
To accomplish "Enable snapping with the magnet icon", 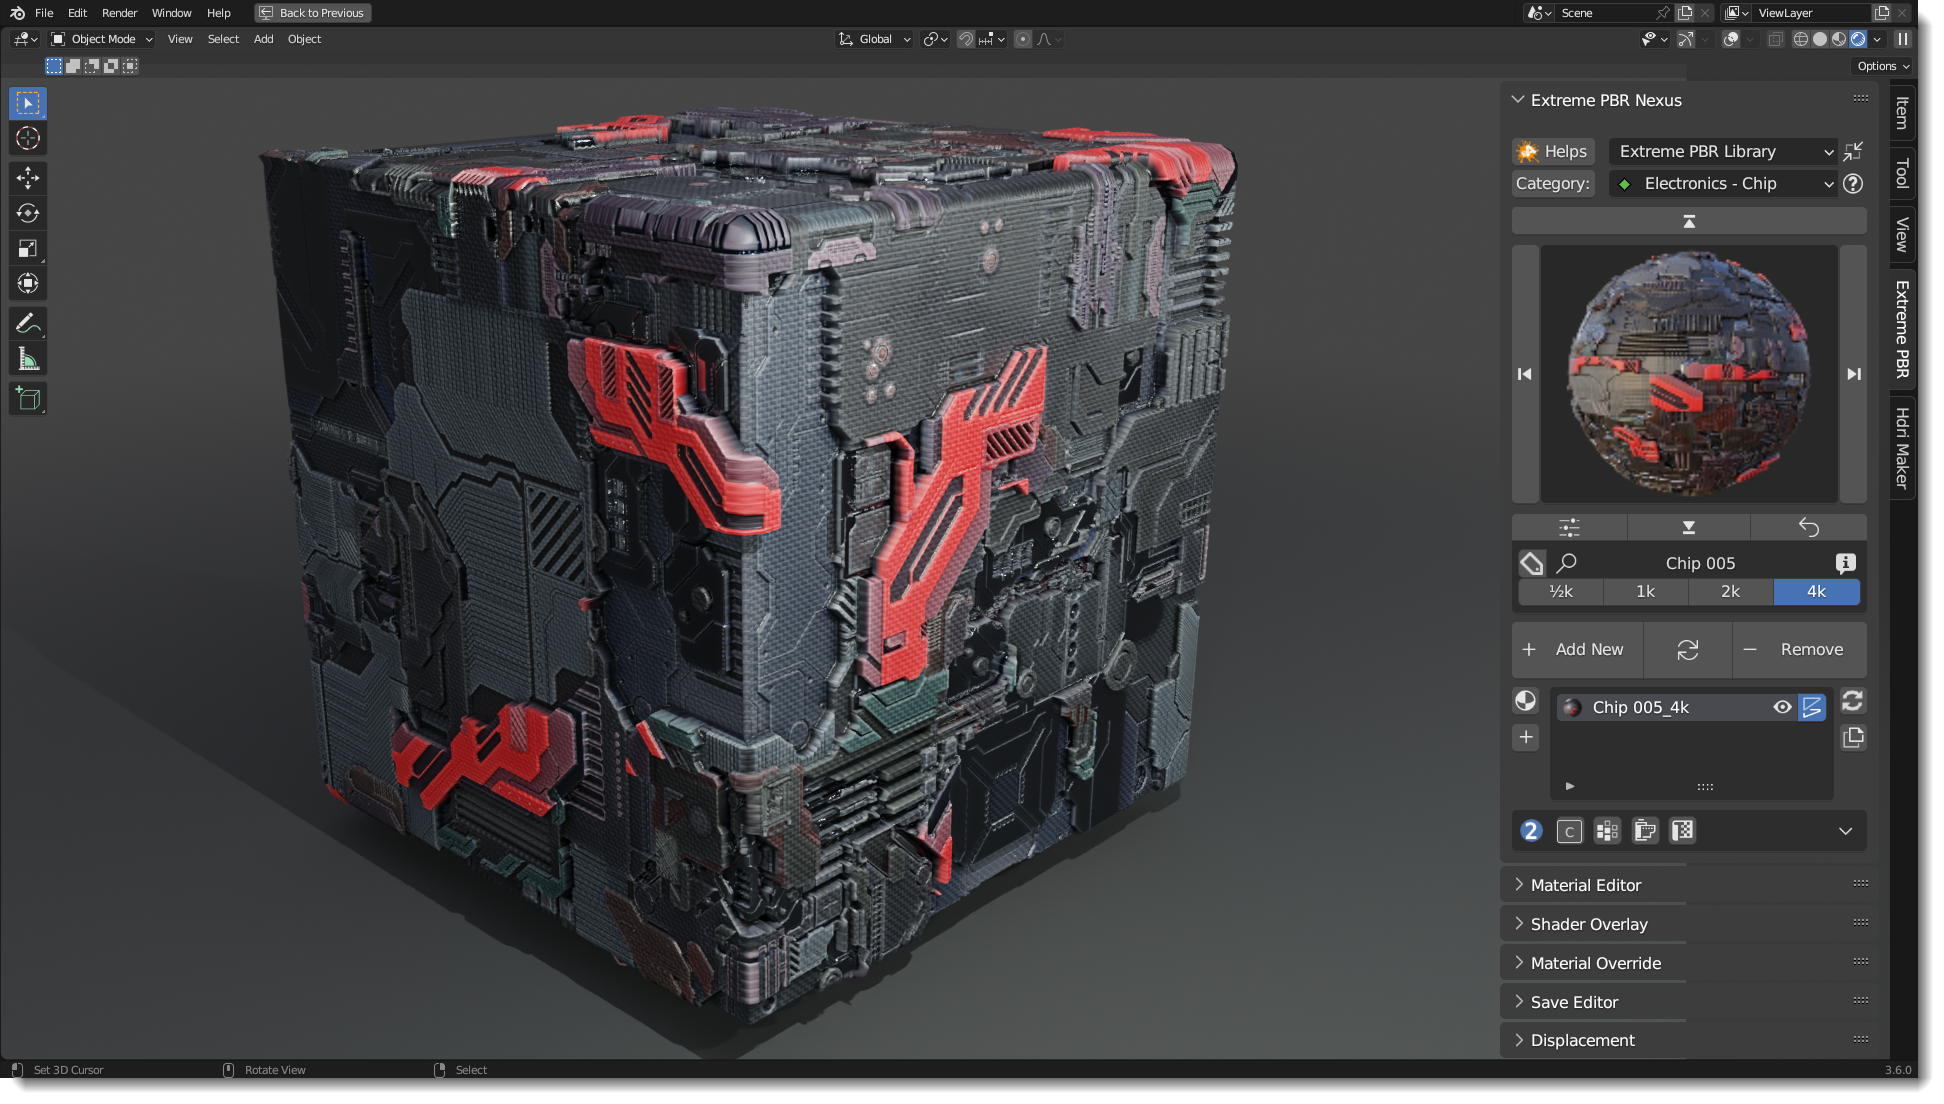I will click(966, 39).
